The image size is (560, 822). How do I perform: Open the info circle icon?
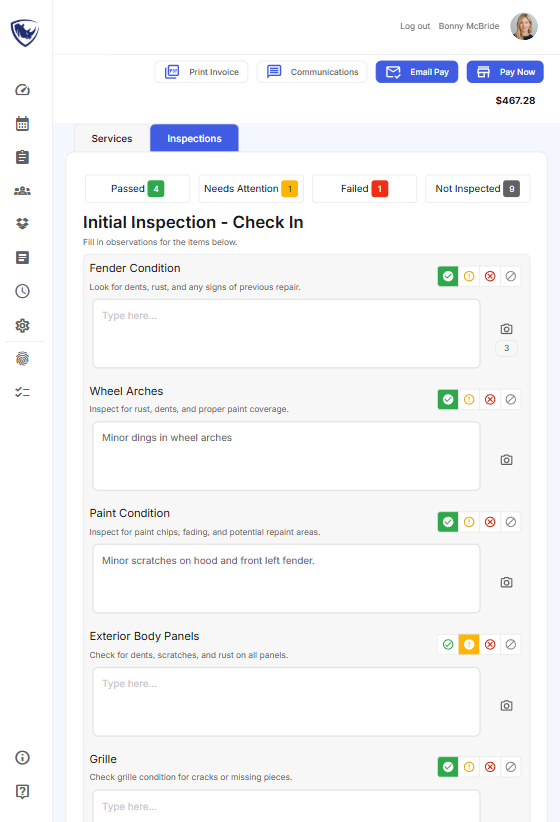tap(22, 758)
